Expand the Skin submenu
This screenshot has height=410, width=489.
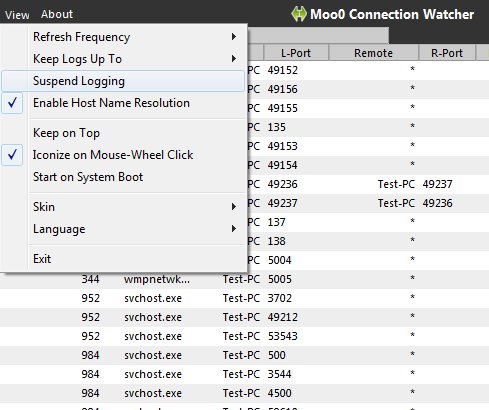123,207
